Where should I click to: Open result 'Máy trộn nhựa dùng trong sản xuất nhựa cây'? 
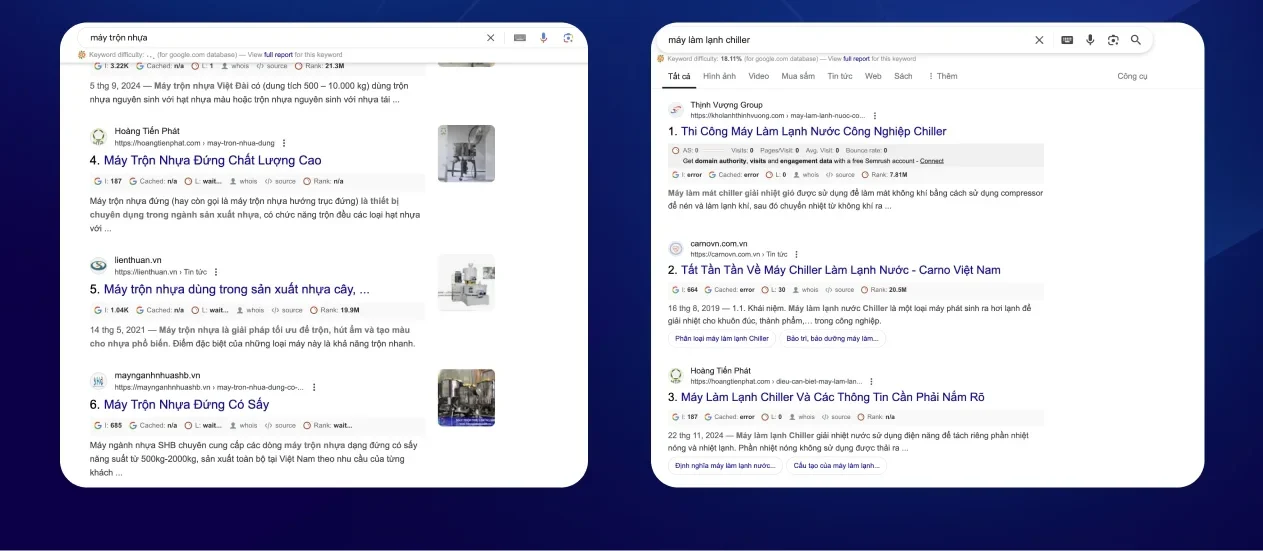[236, 289]
